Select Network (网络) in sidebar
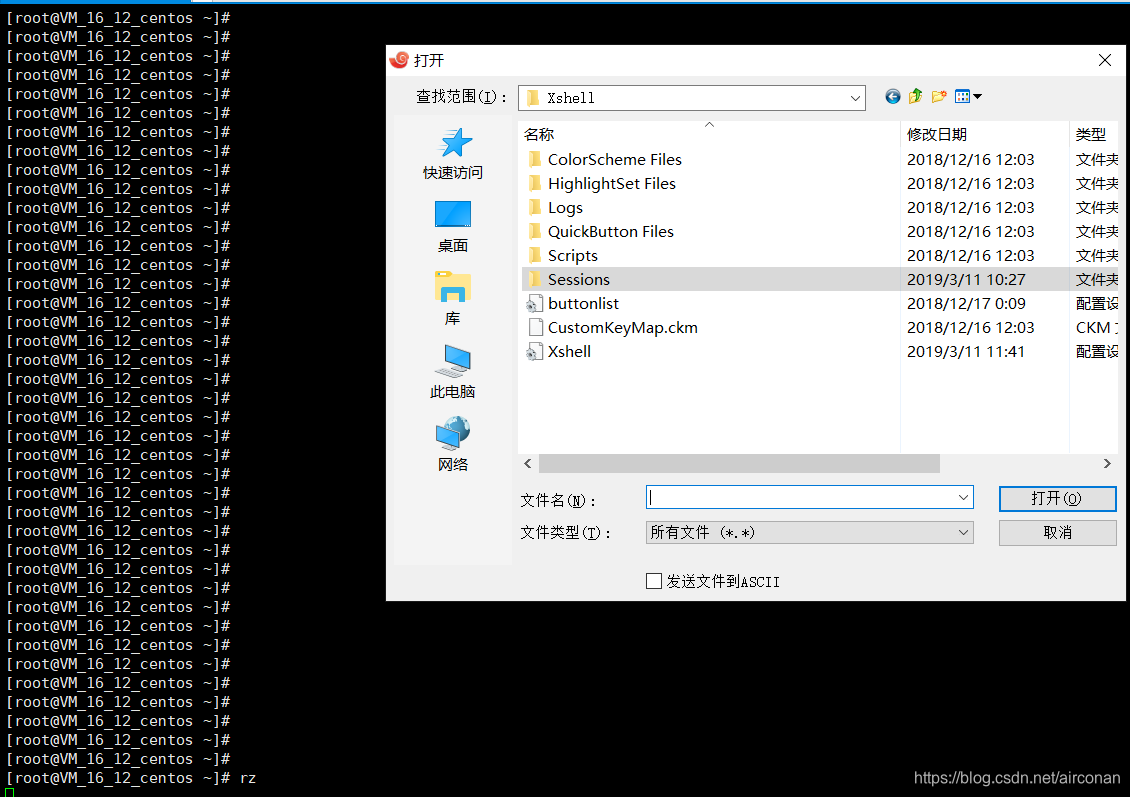 [x=453, y=445]
